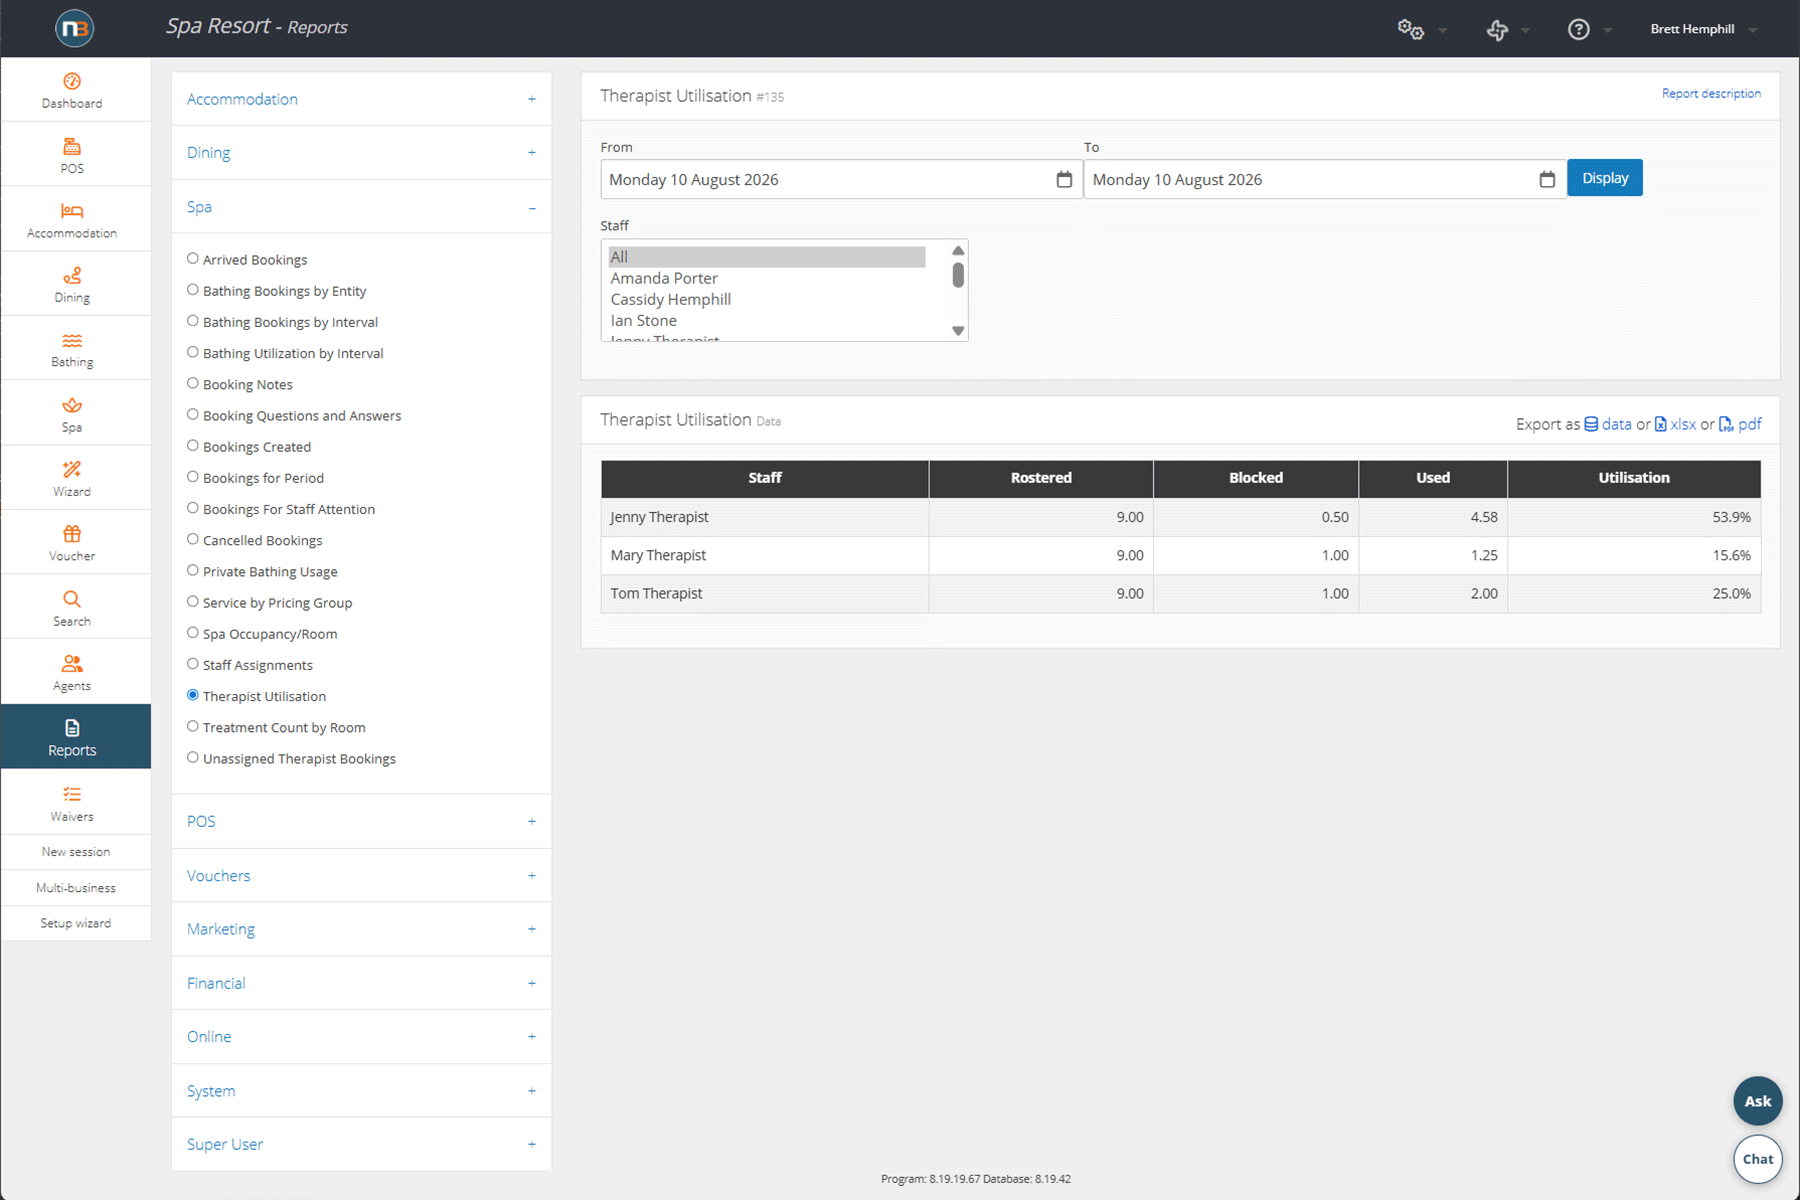Open the Chat button

1757,1159
